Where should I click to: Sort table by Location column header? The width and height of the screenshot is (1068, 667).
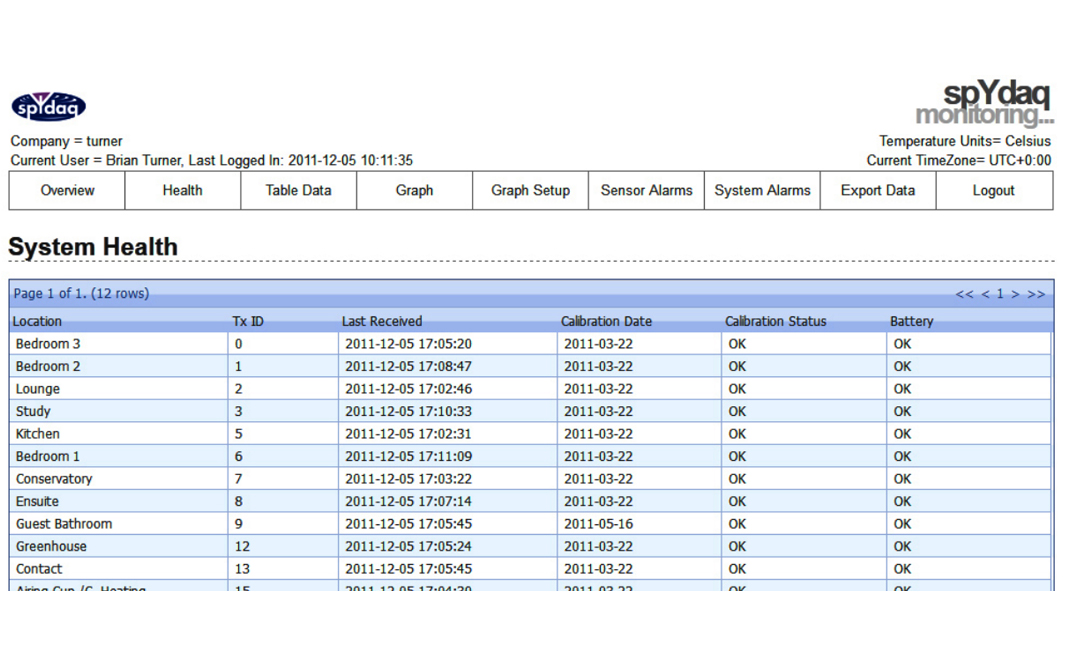tap(37, 321)
